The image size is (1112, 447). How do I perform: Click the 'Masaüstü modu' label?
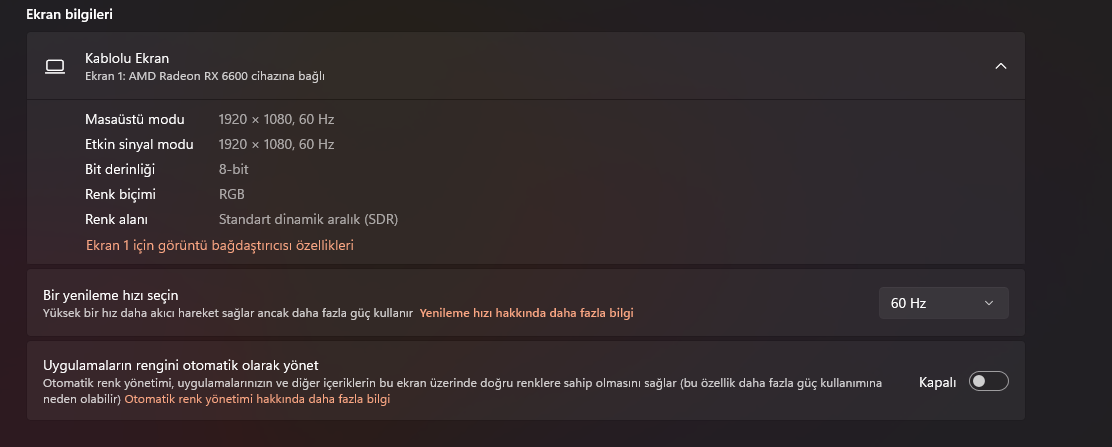pyautogui.click(x=135, y=119)
